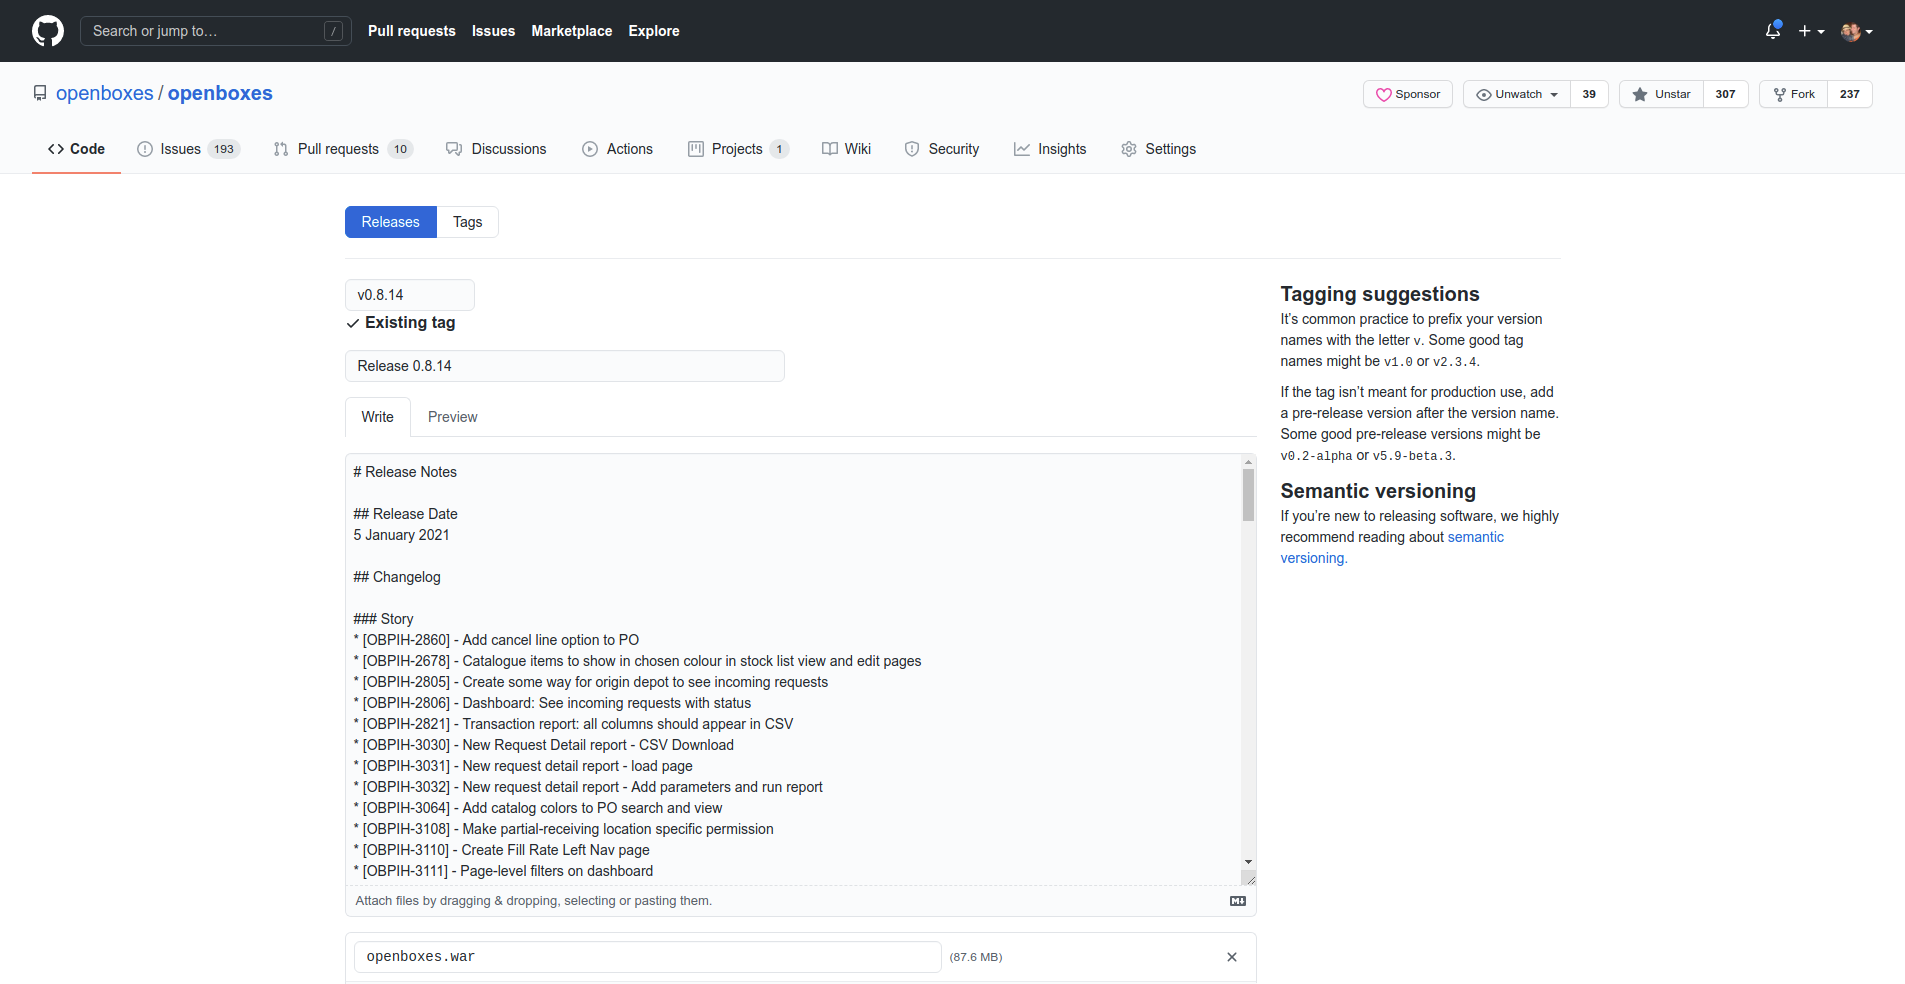
Task: Click into the release notes text area
Action: click(794, 670)
